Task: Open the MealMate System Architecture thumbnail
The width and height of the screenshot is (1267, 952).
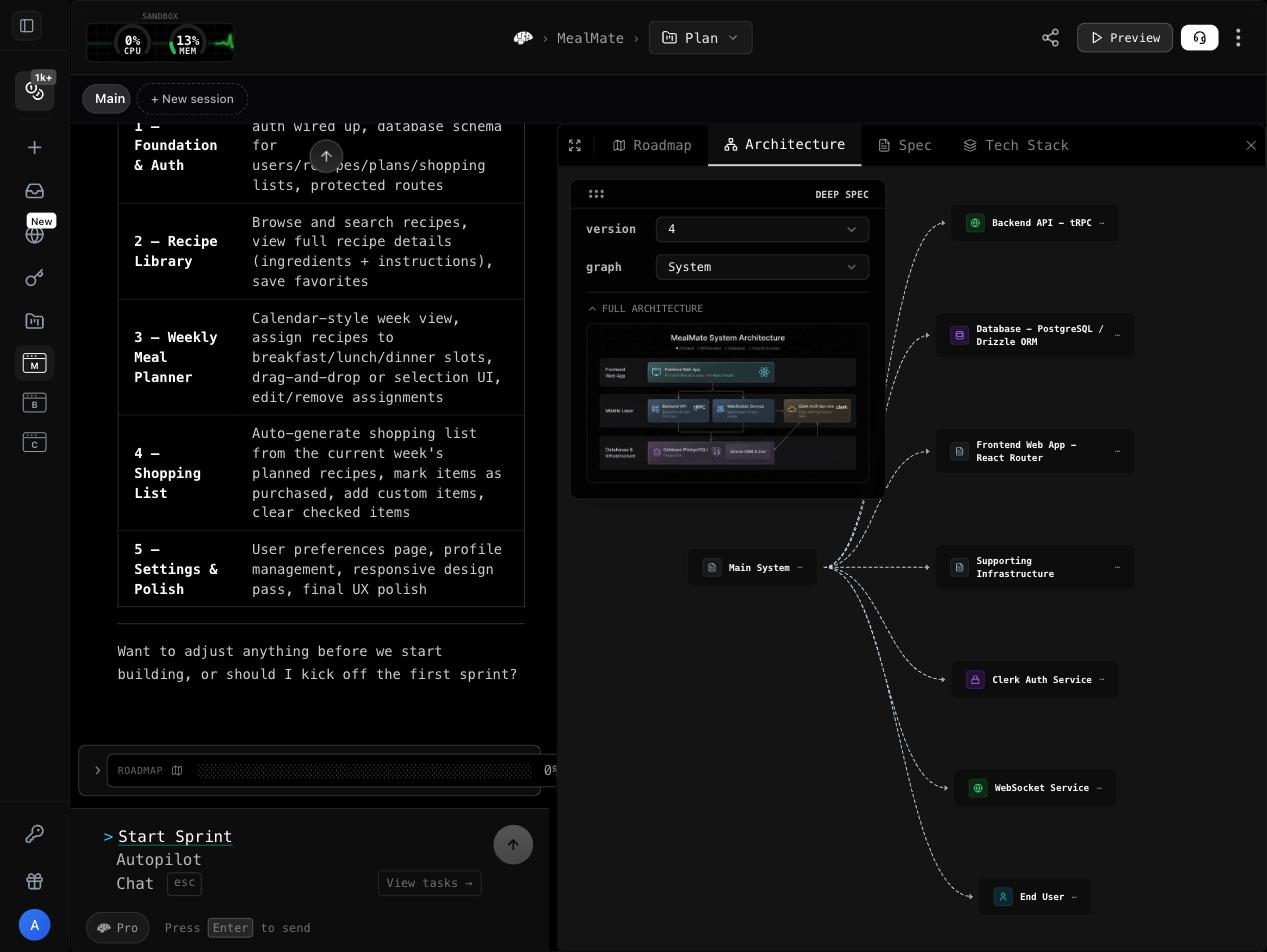Action: pos(727,403)
